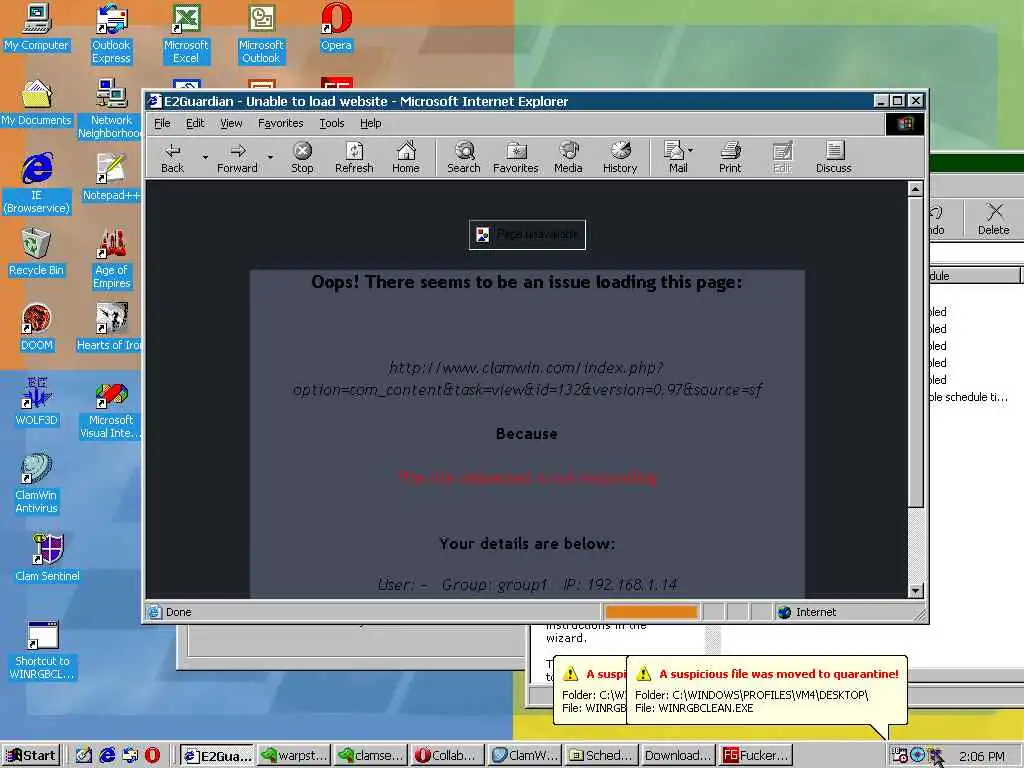
Task: Select the Opera desktop shortcut
Action: tap(336, 27)
